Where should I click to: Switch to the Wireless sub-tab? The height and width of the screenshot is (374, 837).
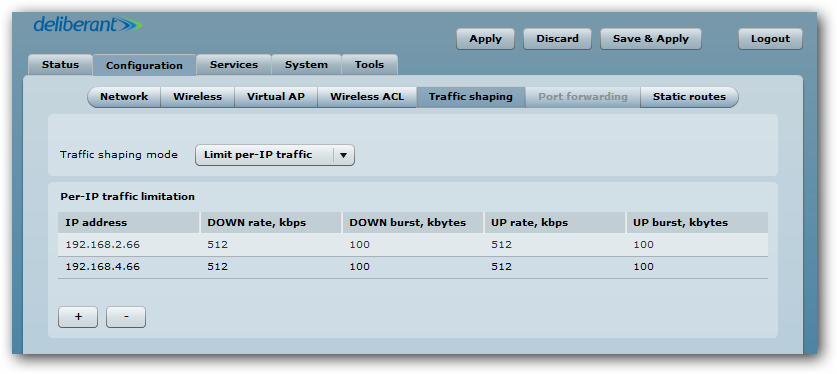coord(198,97)
